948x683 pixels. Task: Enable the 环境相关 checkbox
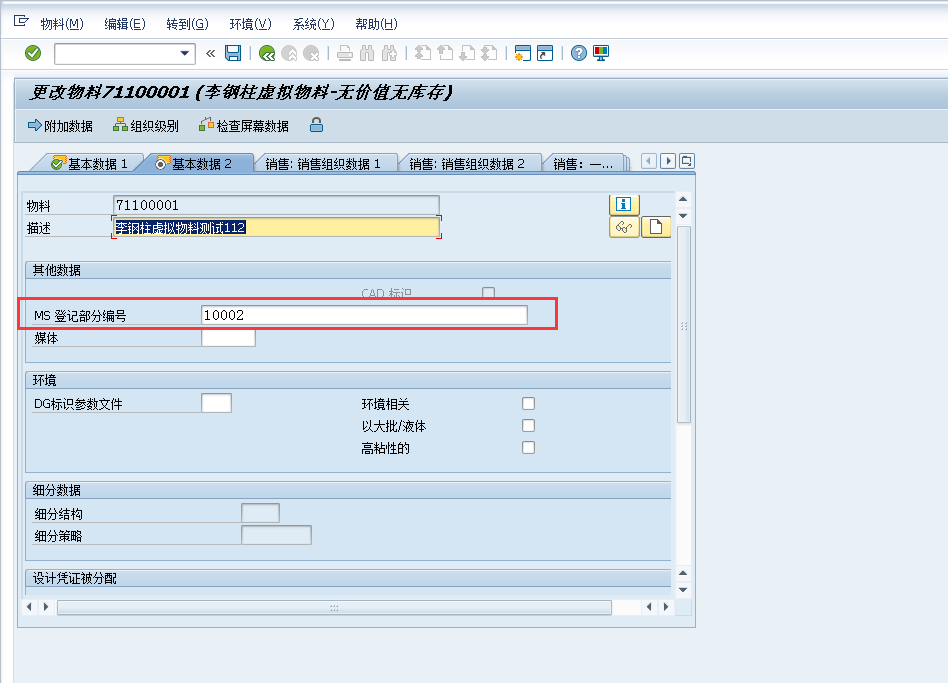click(x=528, y=402)
